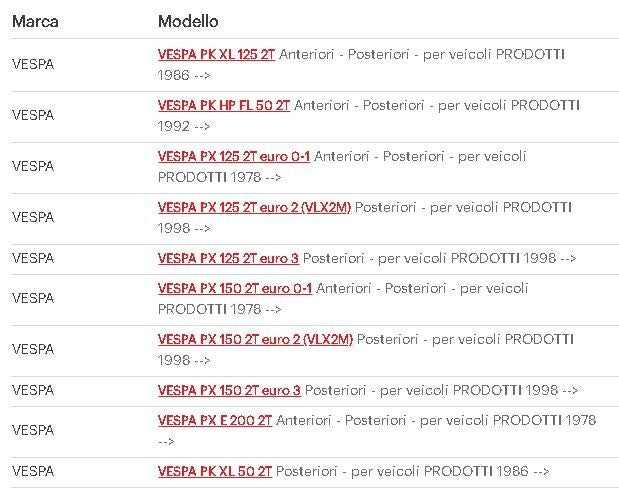Open the VESPA PK XL 125 2T link
Image resolution: width=619 pixels, height=494 pixels.
(x=216, y=54)
